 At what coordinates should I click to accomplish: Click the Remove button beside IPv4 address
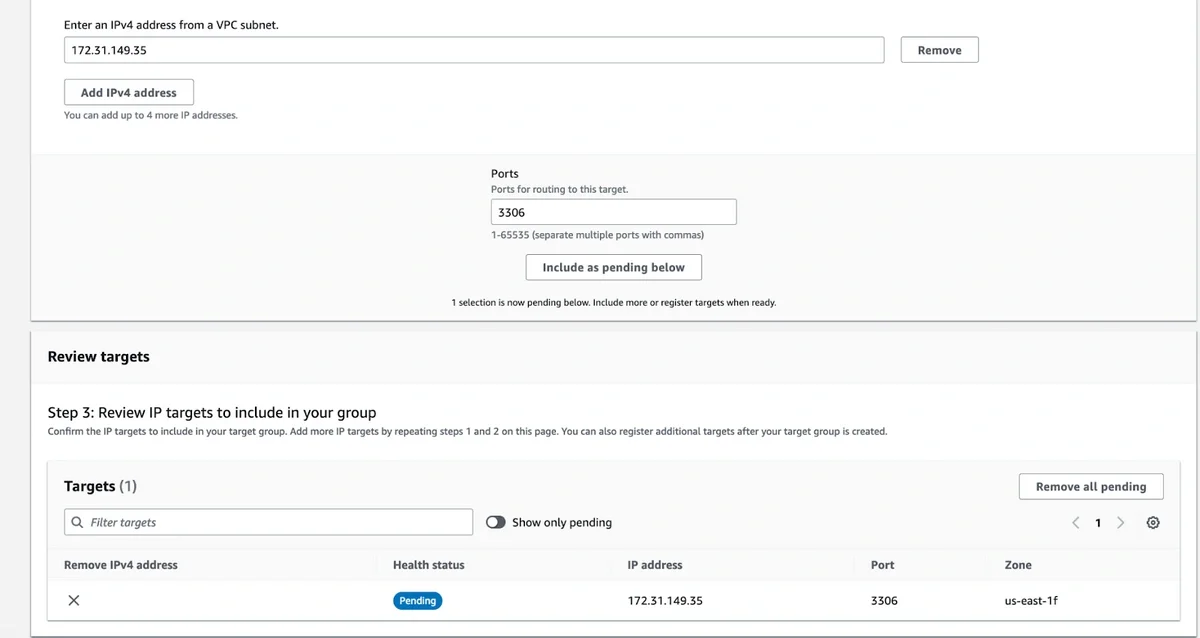tap(939, 50)
